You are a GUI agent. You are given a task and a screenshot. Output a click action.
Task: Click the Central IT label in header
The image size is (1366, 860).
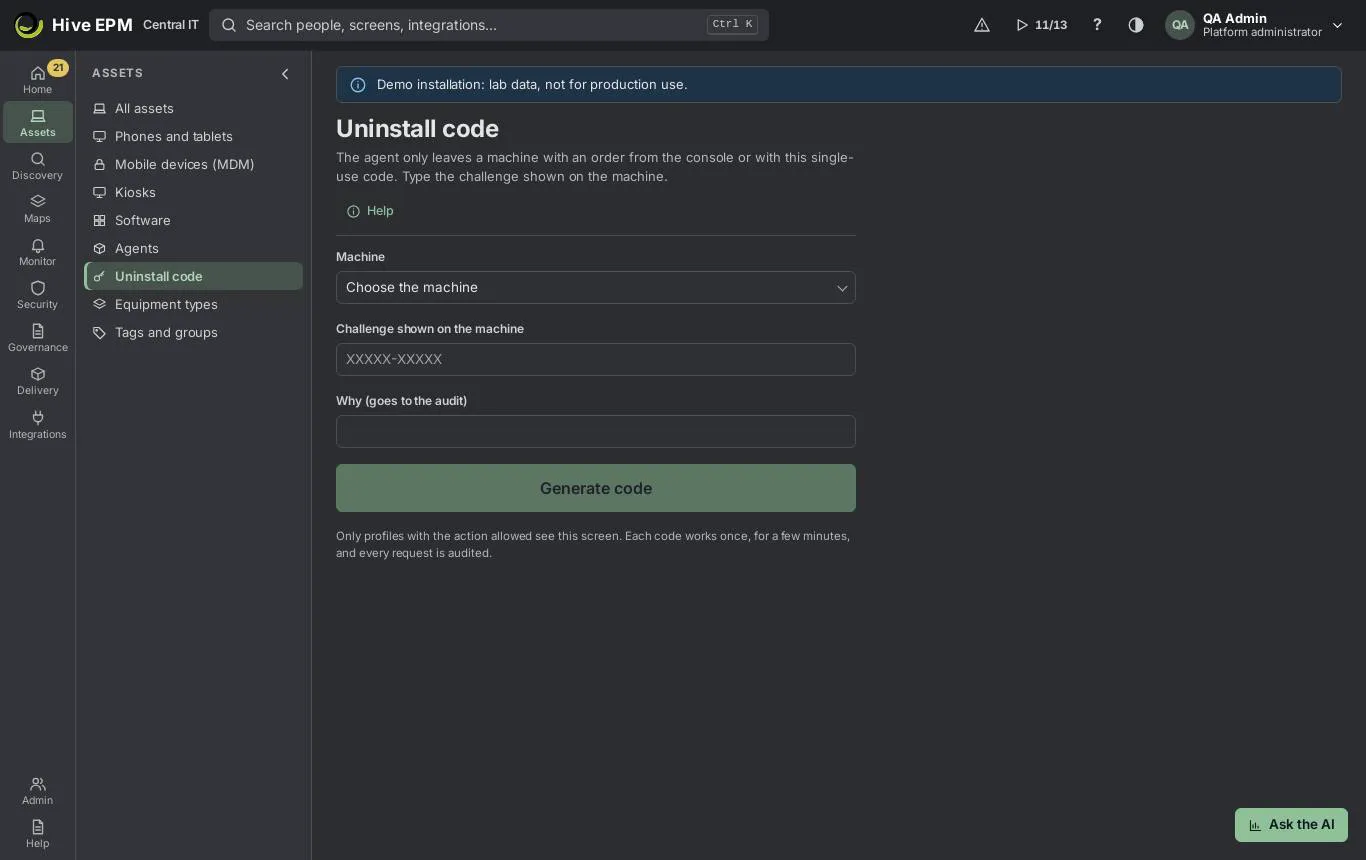click(171, 25)
